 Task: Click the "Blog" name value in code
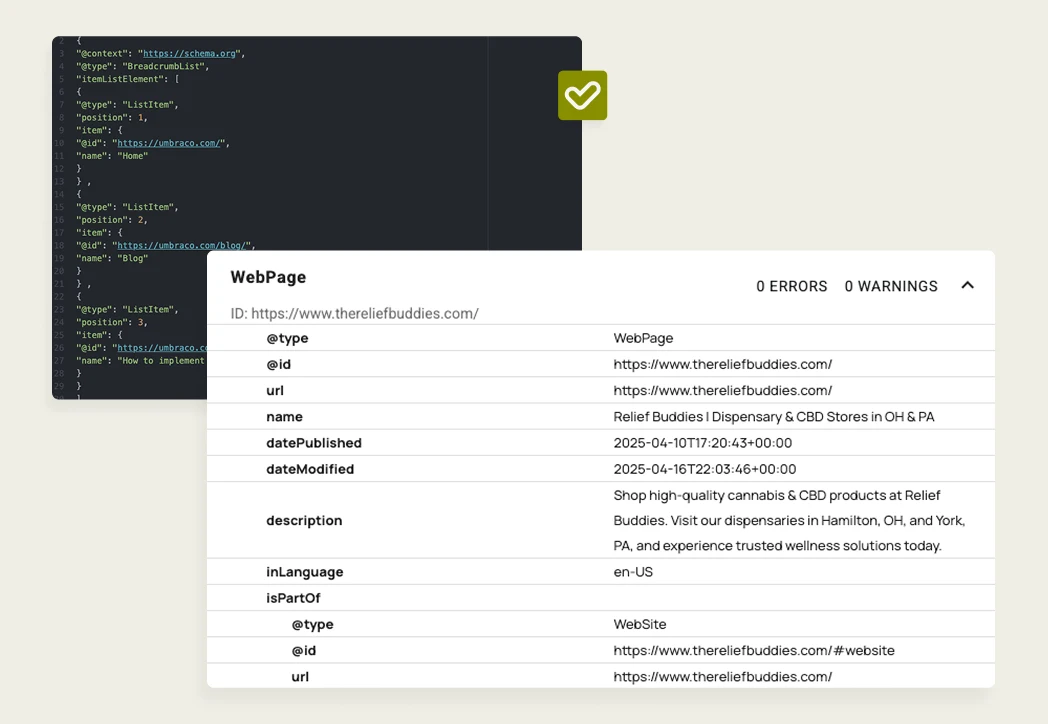point(133,258)
